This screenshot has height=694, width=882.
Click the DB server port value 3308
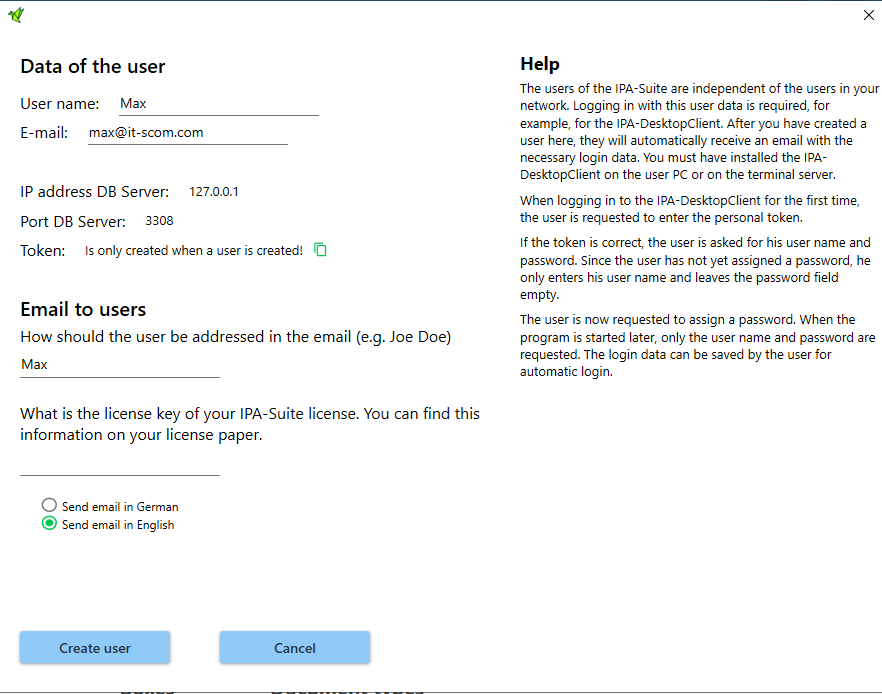pos(160,221)
